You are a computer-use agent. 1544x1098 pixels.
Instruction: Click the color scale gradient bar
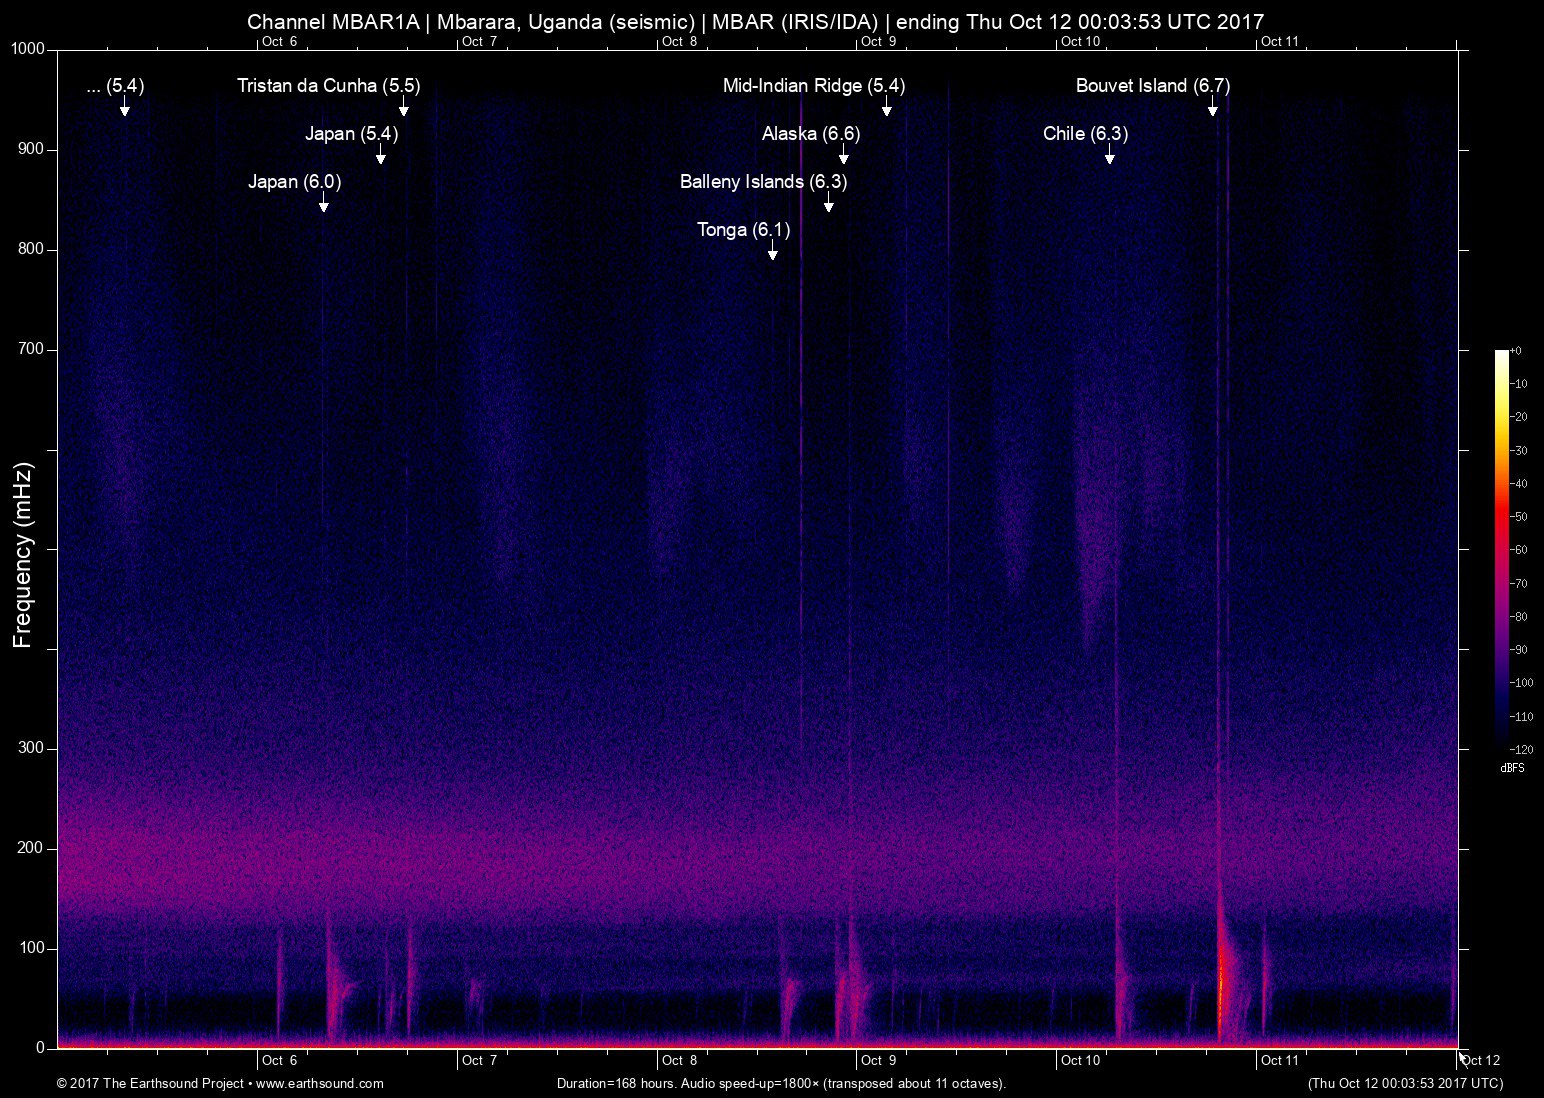(1501, 549)
